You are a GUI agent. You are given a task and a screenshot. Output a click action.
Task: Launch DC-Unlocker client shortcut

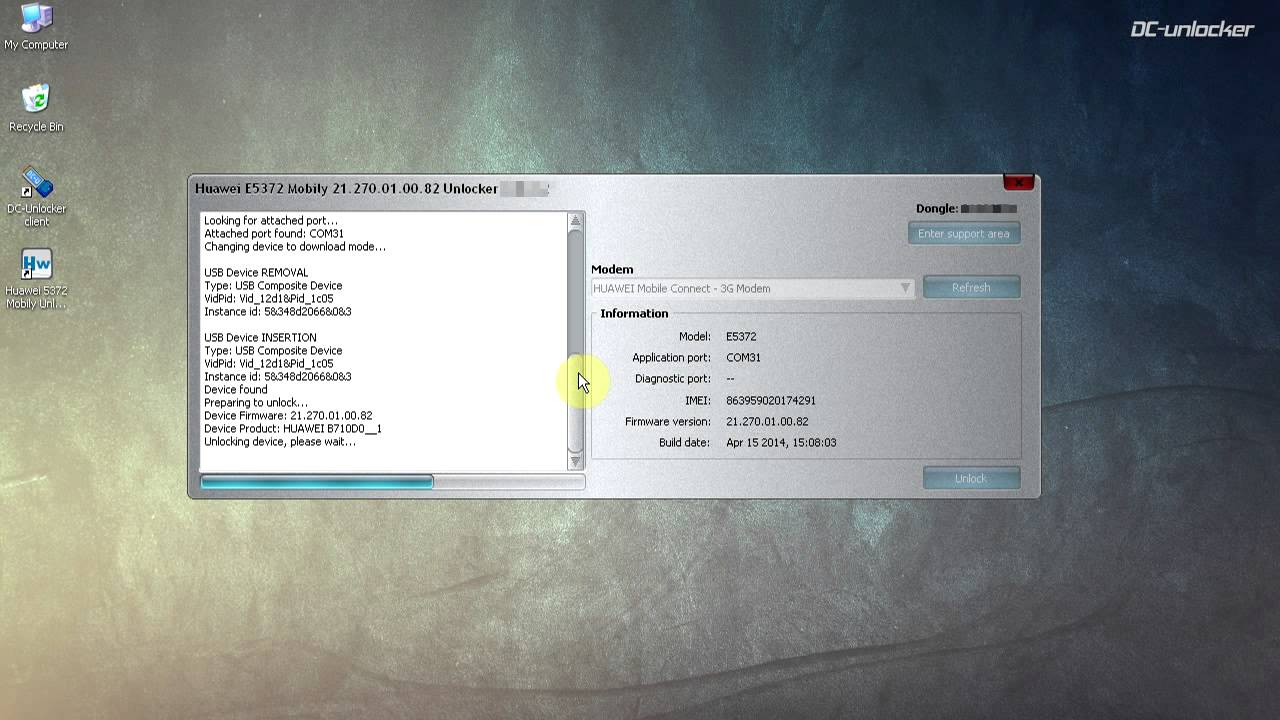[x=36, y=196]
